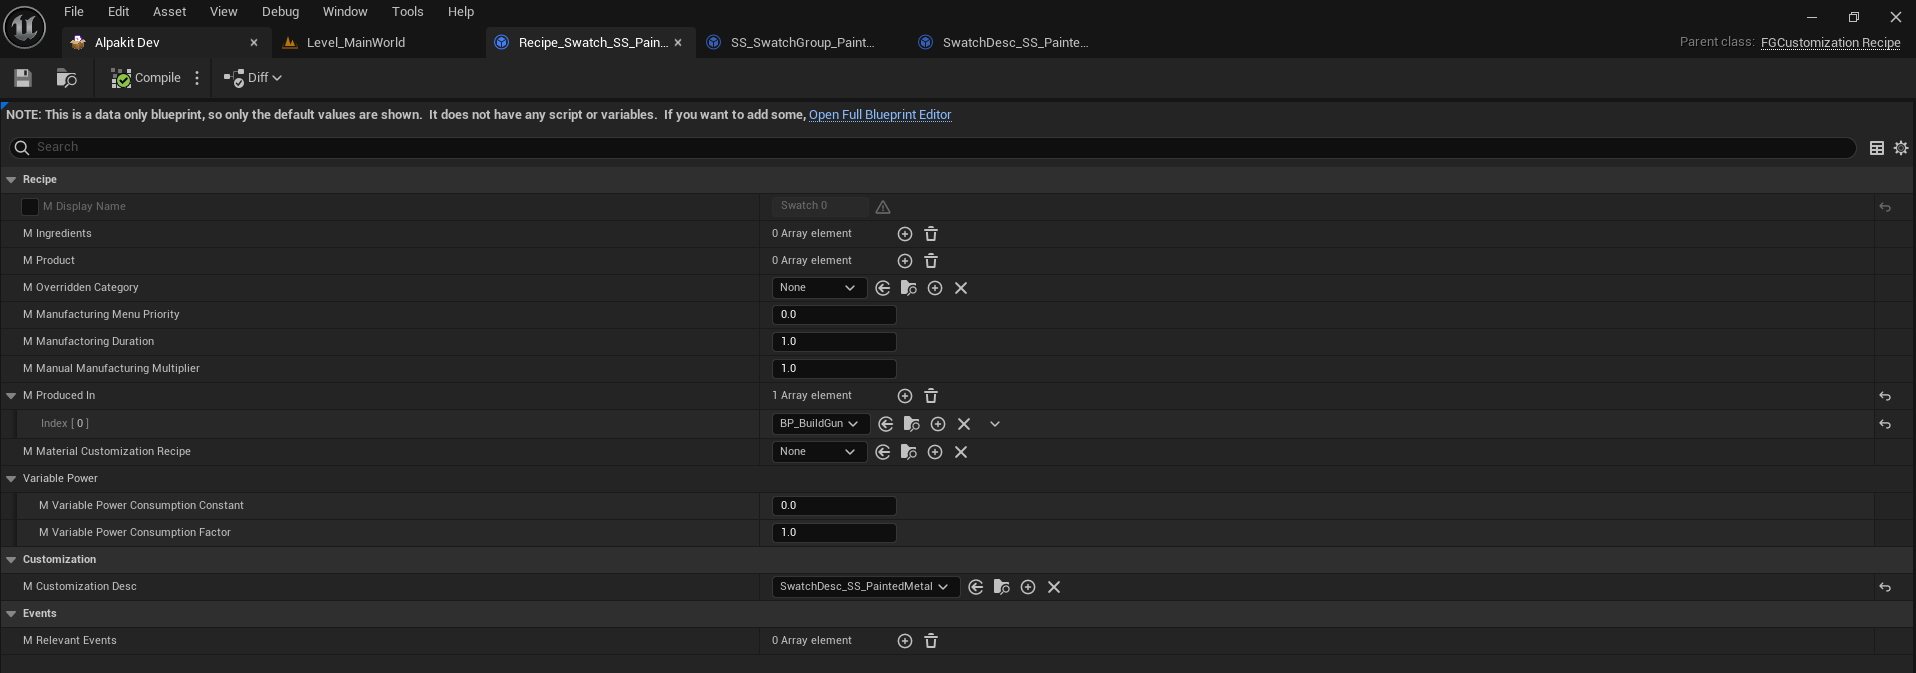Open the M Overridden Category dropdown

(x=818, y=288)
